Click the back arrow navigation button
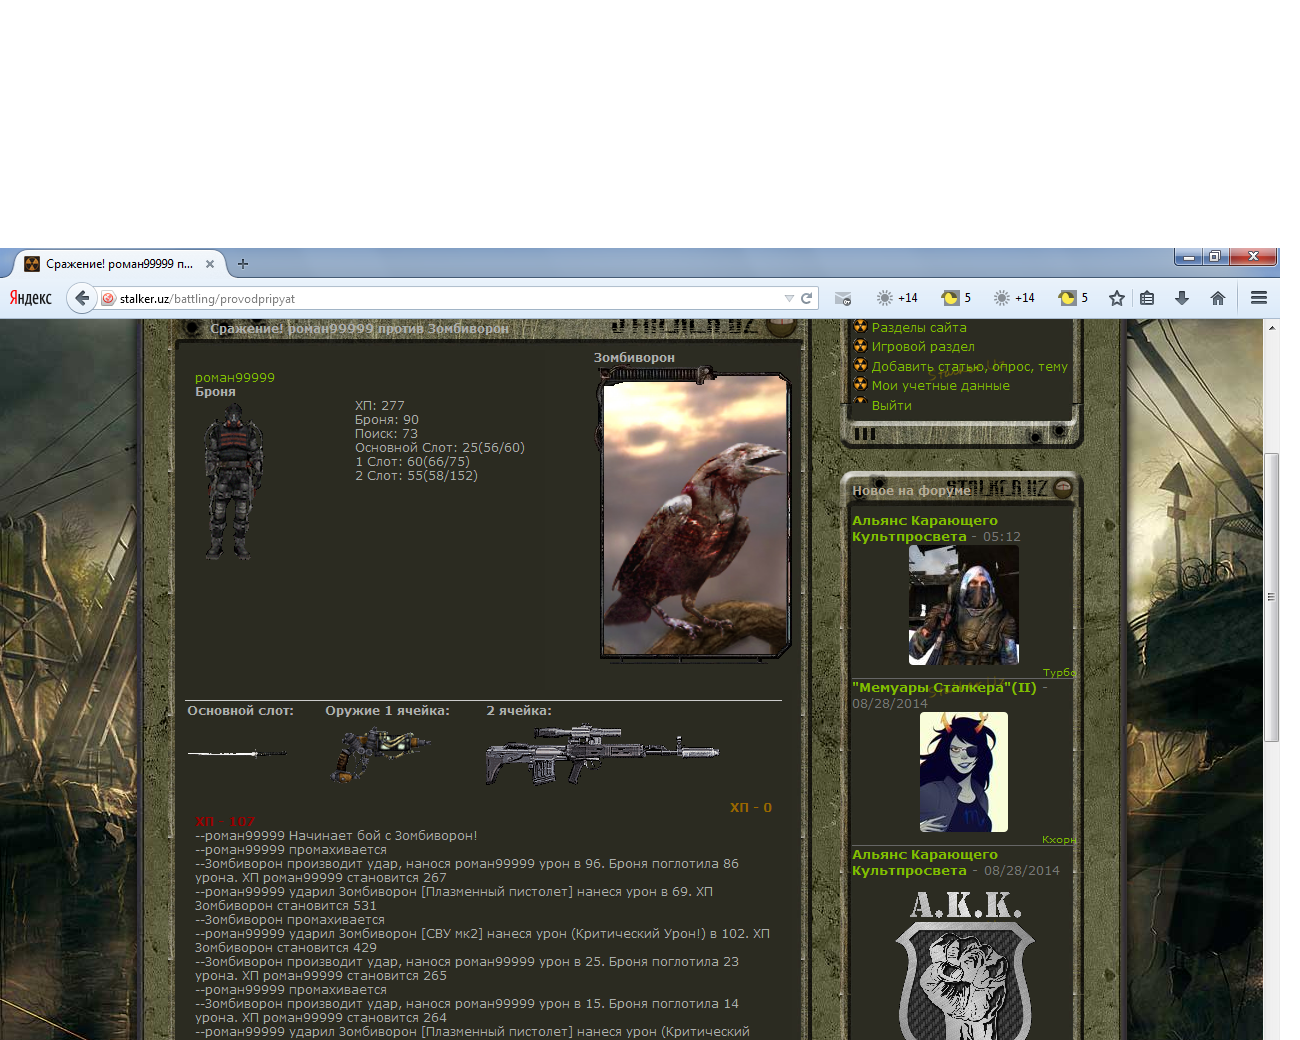The image size is (1300, 1040). pos(82,298)
